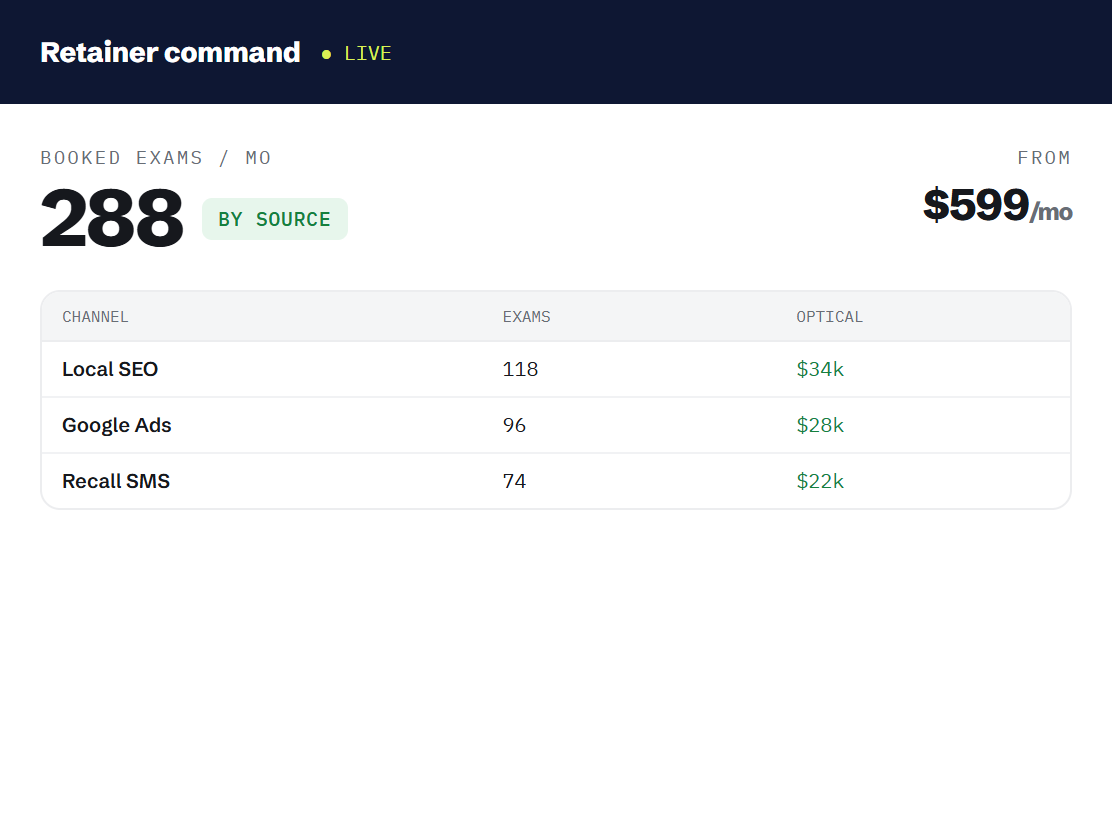Select the Recall SMS row label
Image resolution: width=1112 pixels, height=840 pixels.
(116, 481)
